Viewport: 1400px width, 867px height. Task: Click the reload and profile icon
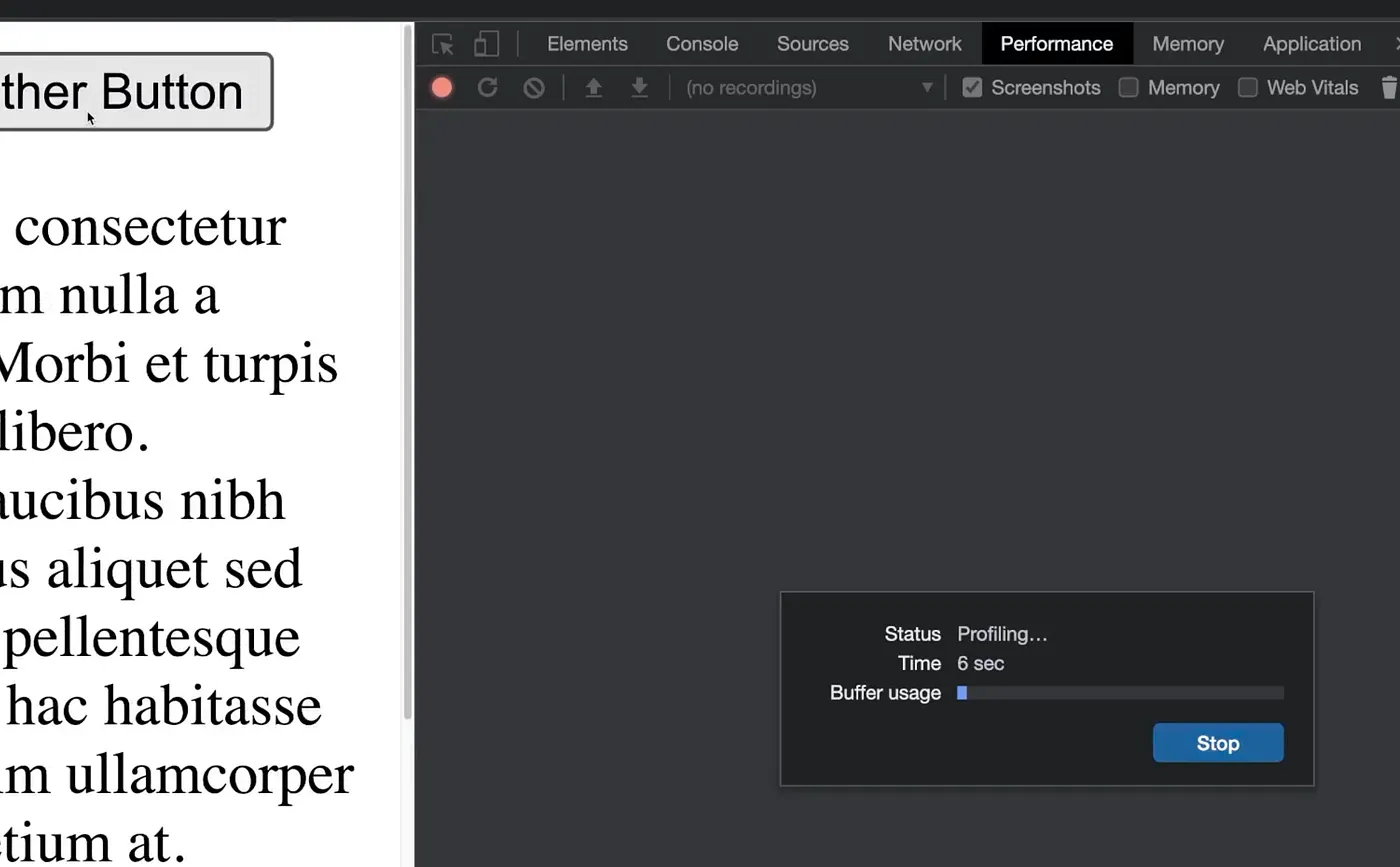pos(488,88)
